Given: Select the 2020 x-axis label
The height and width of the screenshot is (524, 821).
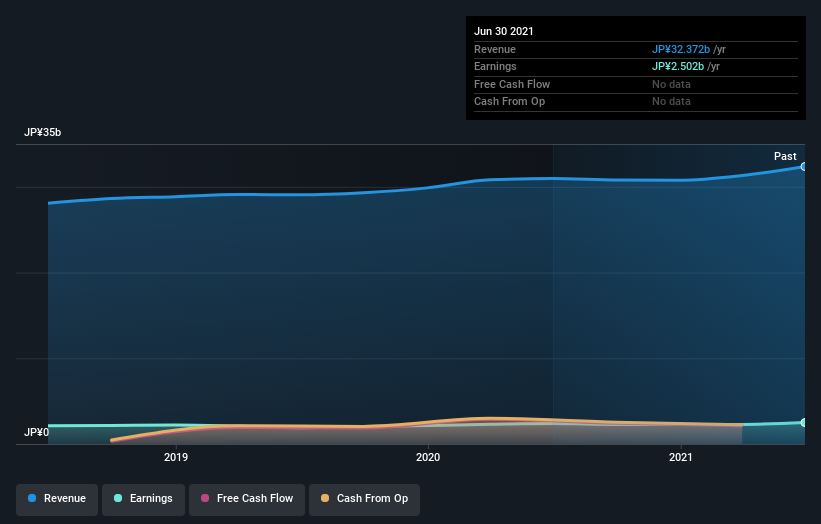Looking at the screenshot, I should 428,457.
